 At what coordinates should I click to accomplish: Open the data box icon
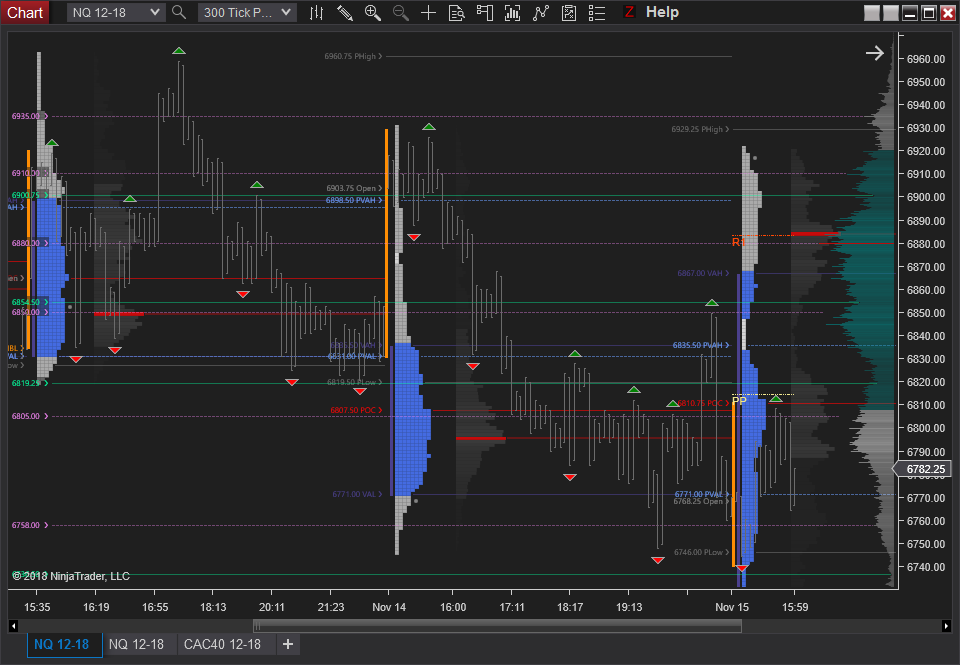(457, 12)
